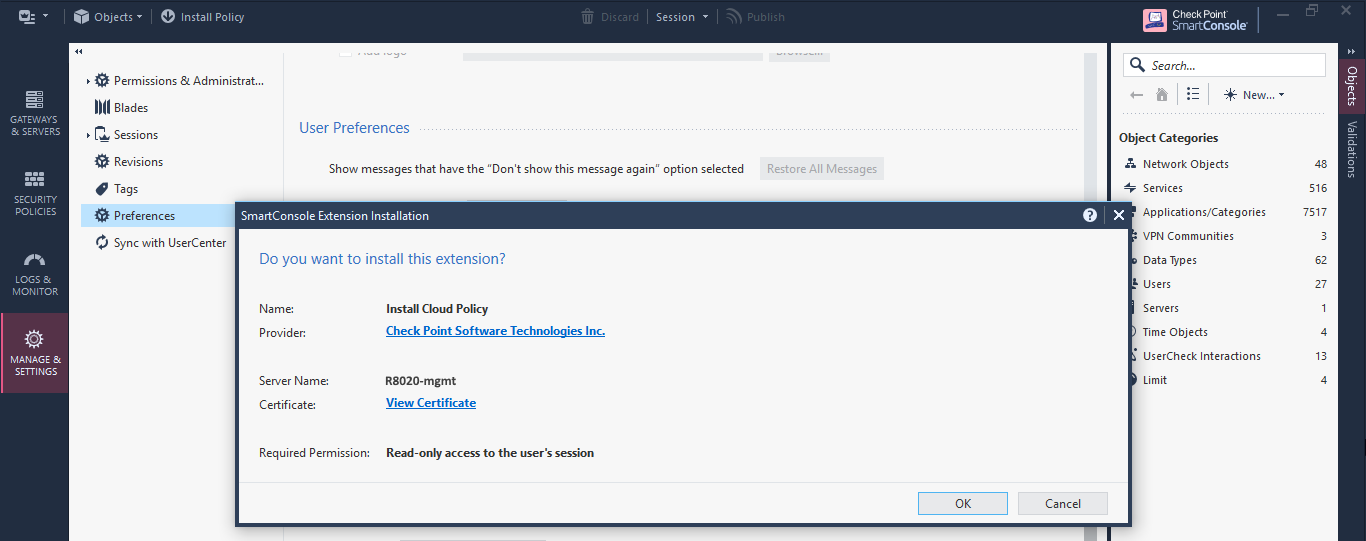Image resolution: width=1366 pixels, height=541 pixels.
Task: Switch to the Validations side tab
Action: tap(1352, 150)
